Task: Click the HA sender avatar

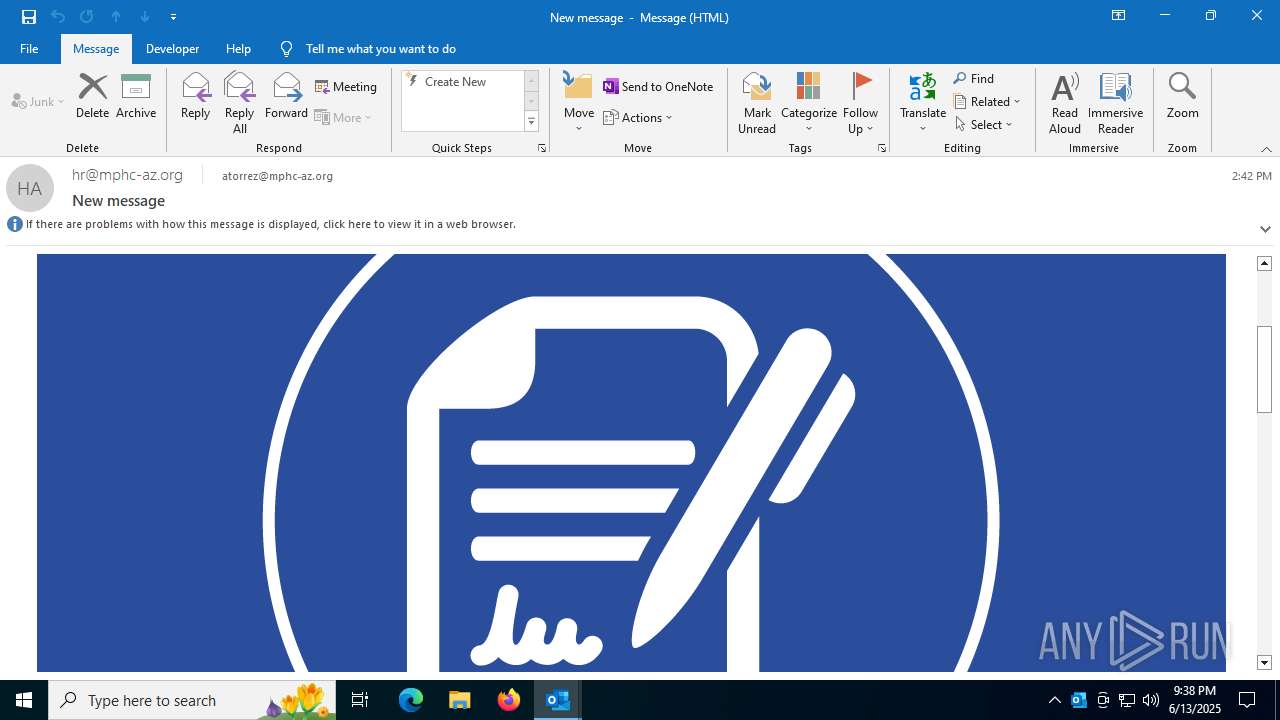Action: 30,188
